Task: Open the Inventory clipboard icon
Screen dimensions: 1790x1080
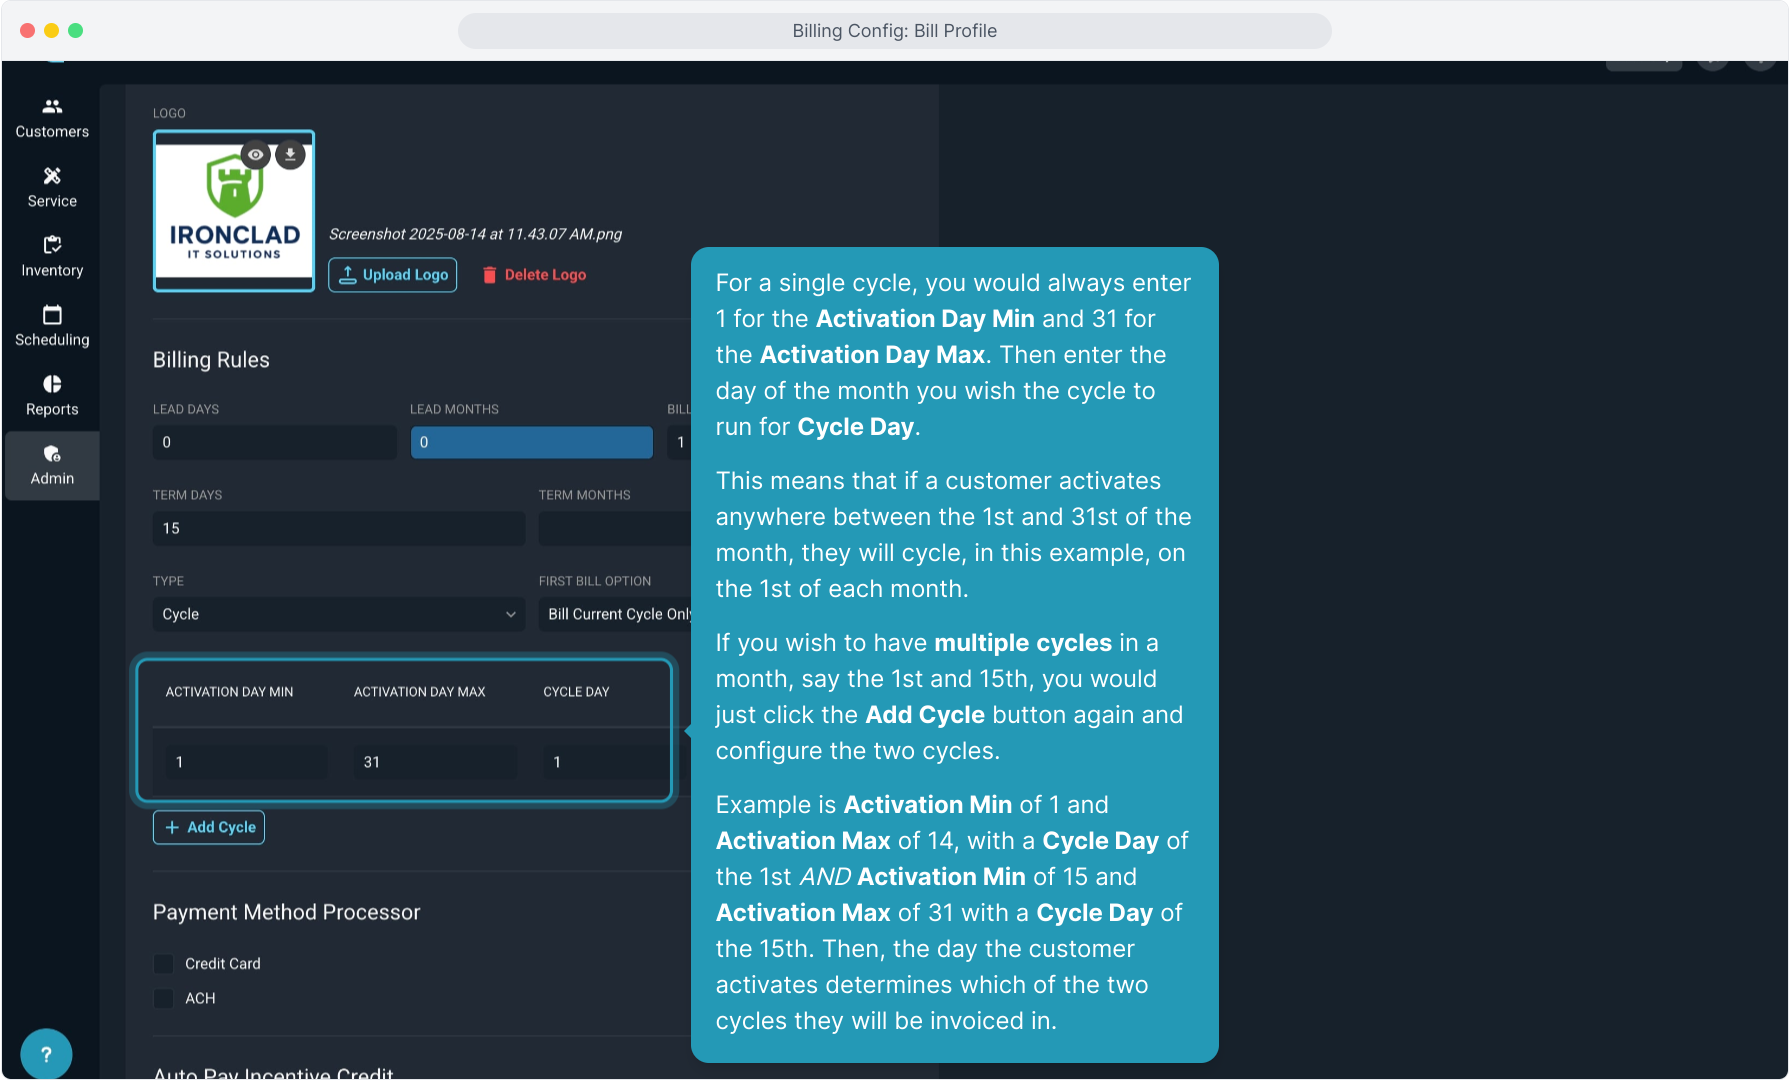Action: point(52,245)
